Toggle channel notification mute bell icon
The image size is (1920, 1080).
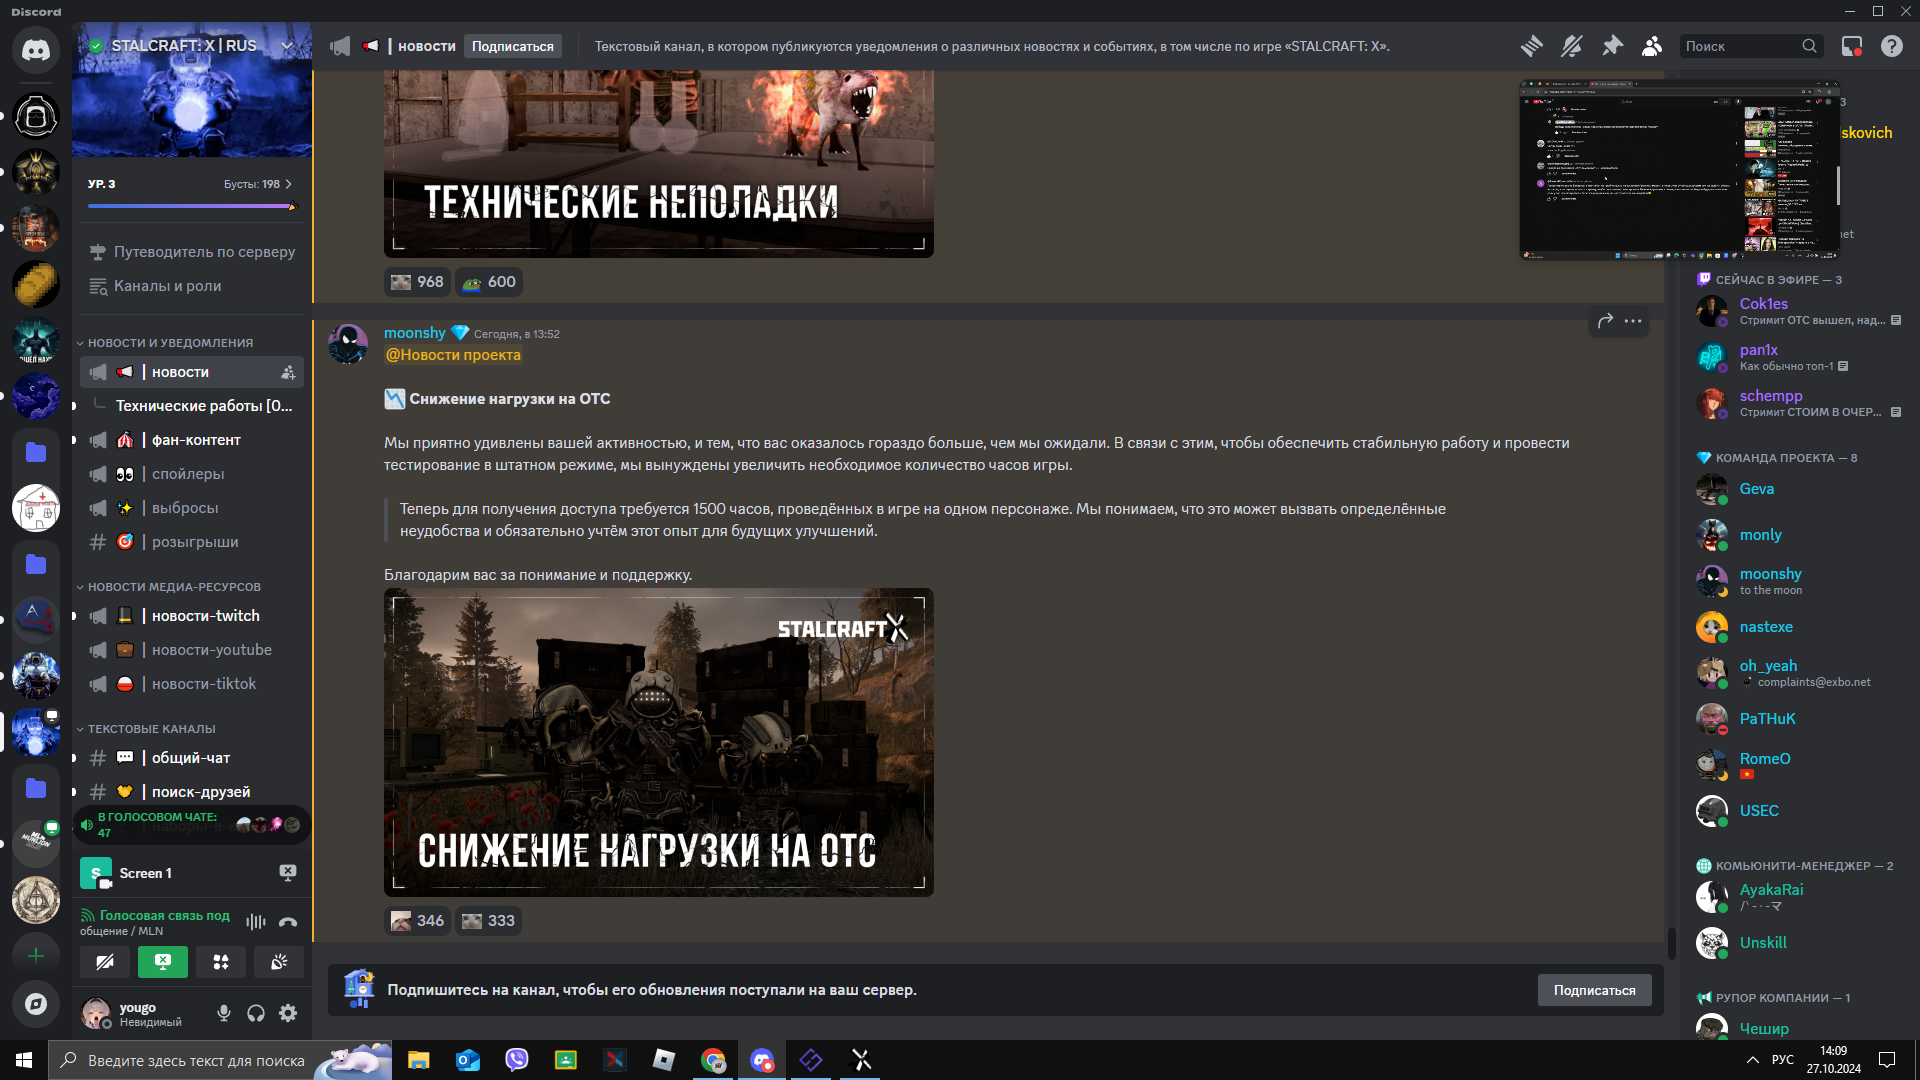tap(1572, 46)
